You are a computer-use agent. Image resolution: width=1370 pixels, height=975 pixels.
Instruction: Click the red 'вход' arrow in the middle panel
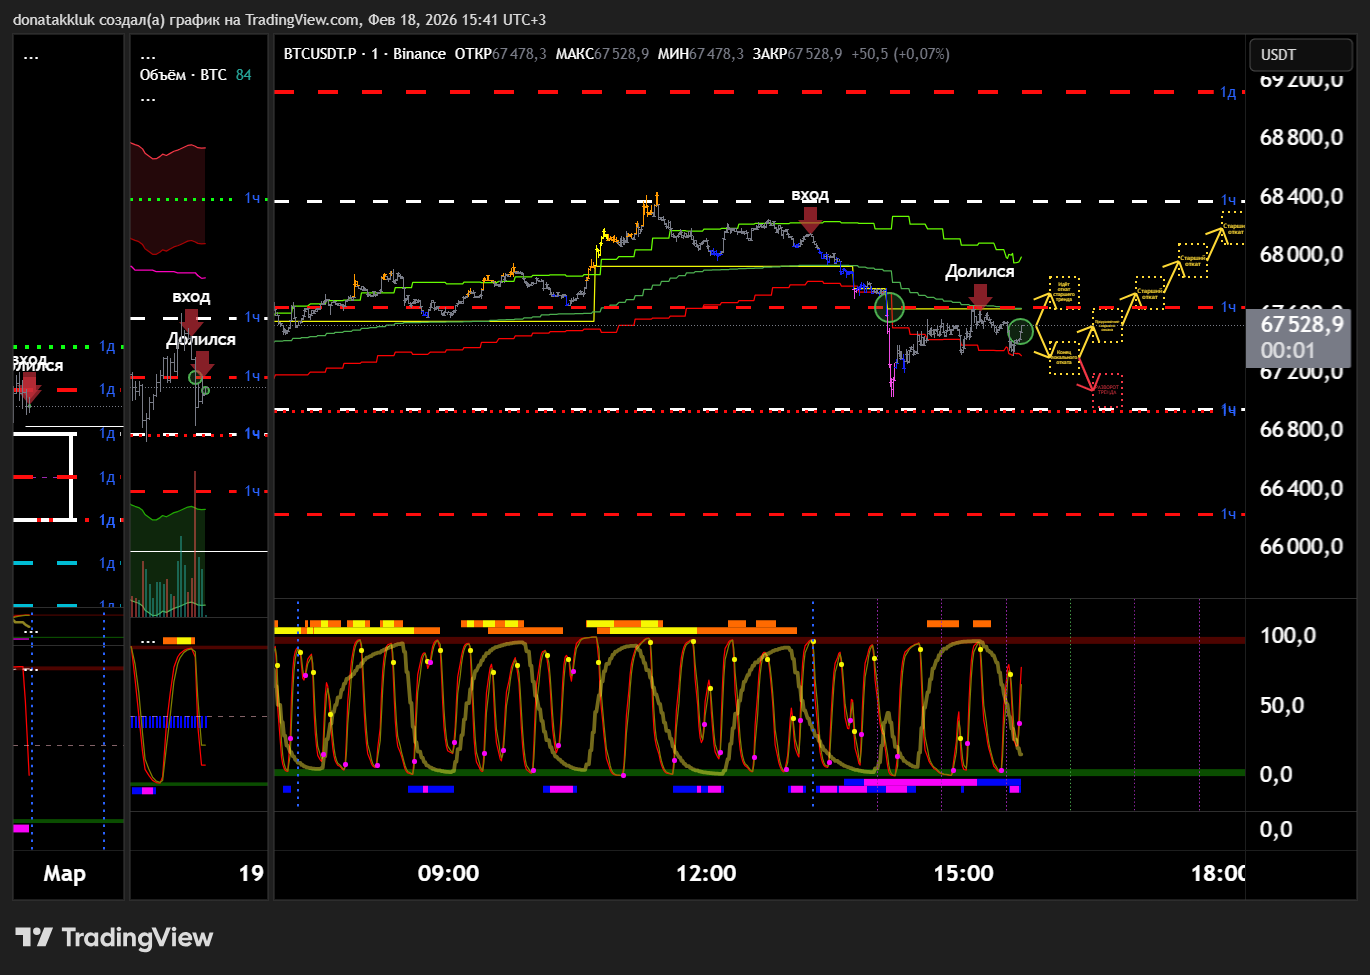point(191,320)
